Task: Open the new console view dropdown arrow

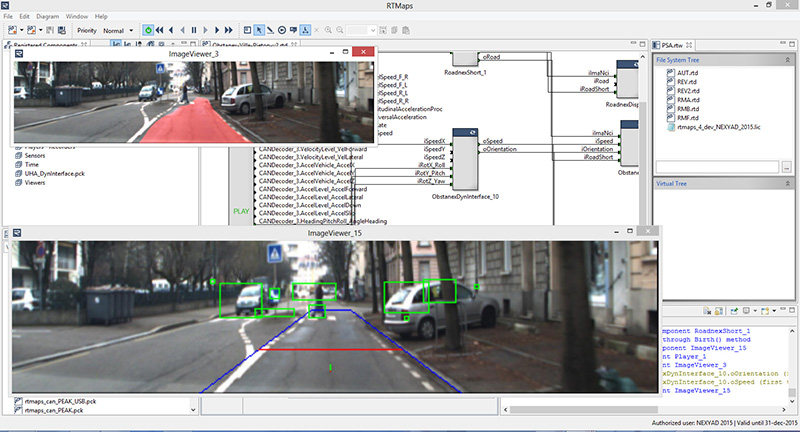Action: [774, 311]
